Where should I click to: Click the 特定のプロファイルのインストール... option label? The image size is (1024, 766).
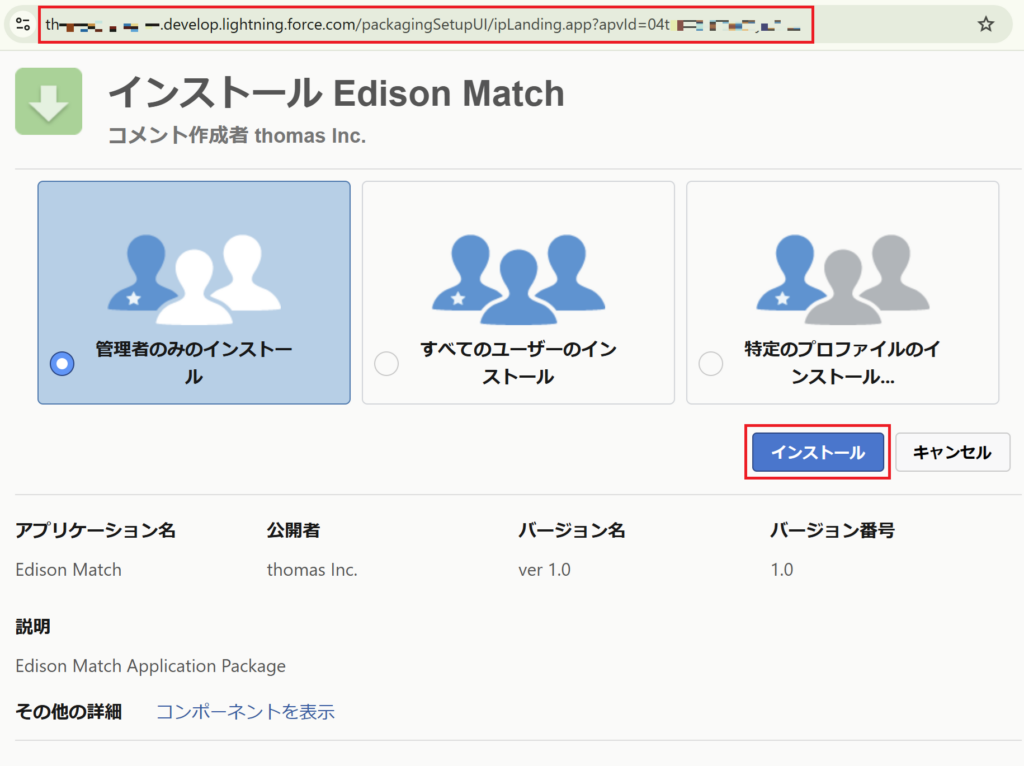tap(842, 363)
